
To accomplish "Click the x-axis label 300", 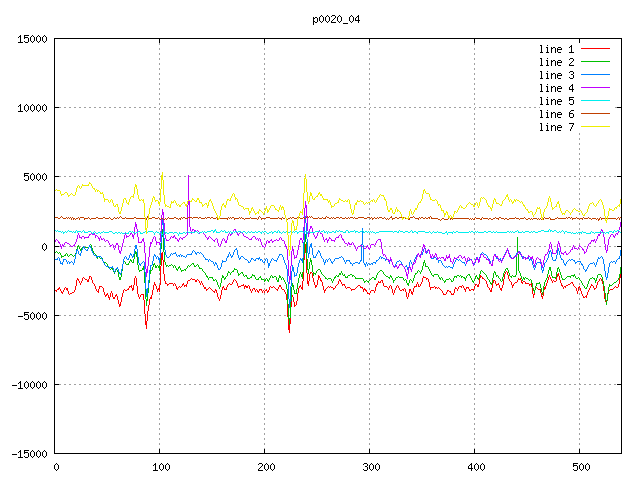I will coord(371,467).
